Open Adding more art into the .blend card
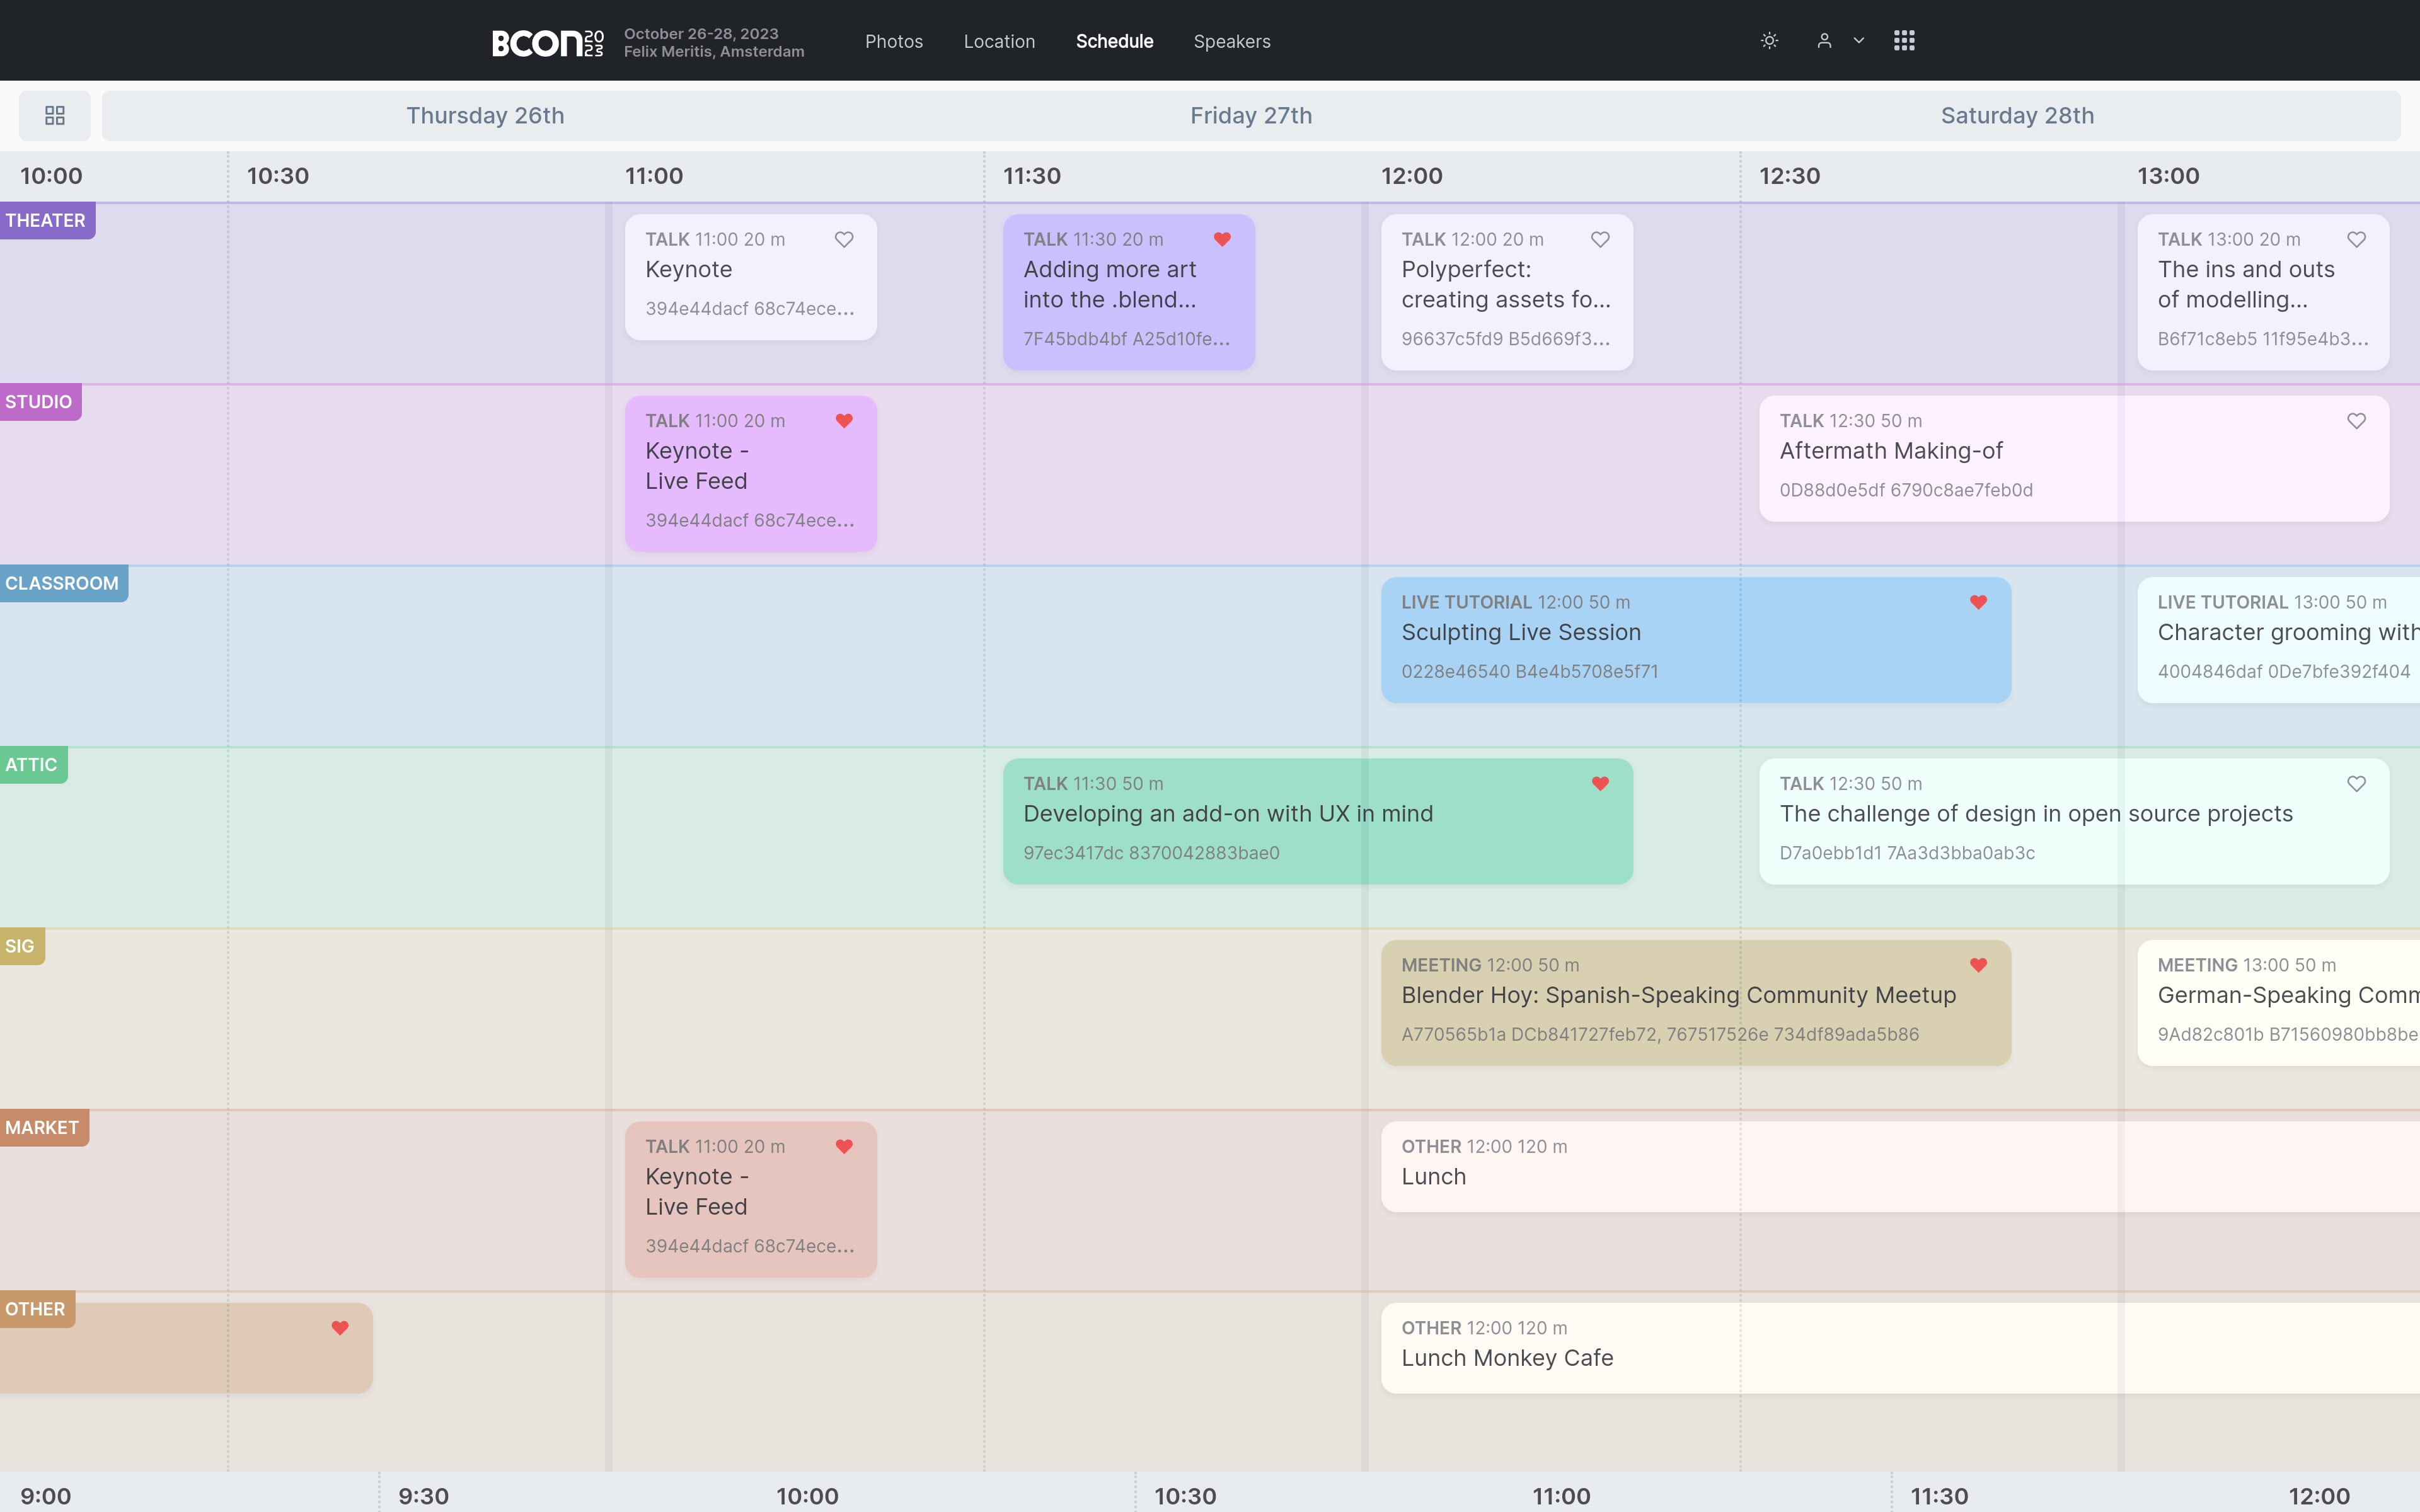The width and height of the screenshot is (2420, 1512). tap(1128, 292)
